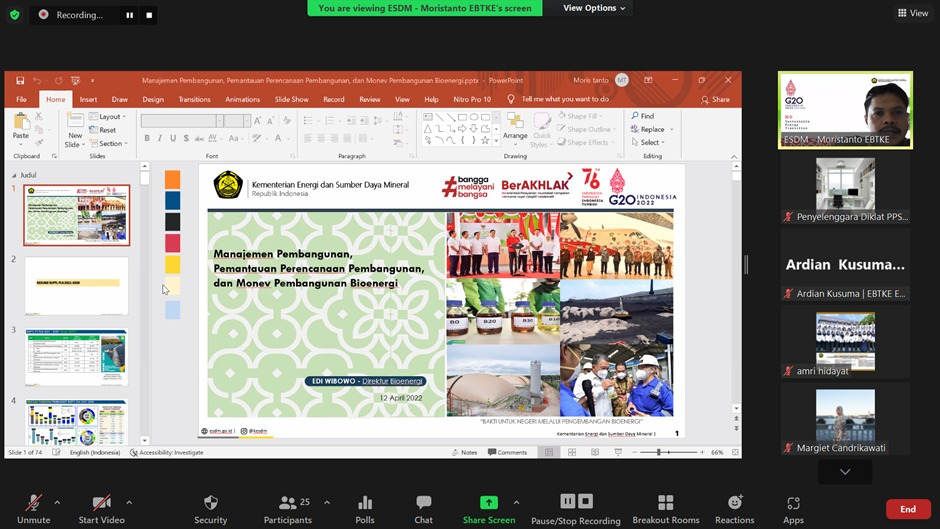
Task: Switch to the Design ribbon tab
Action: [x=153, y=100]
